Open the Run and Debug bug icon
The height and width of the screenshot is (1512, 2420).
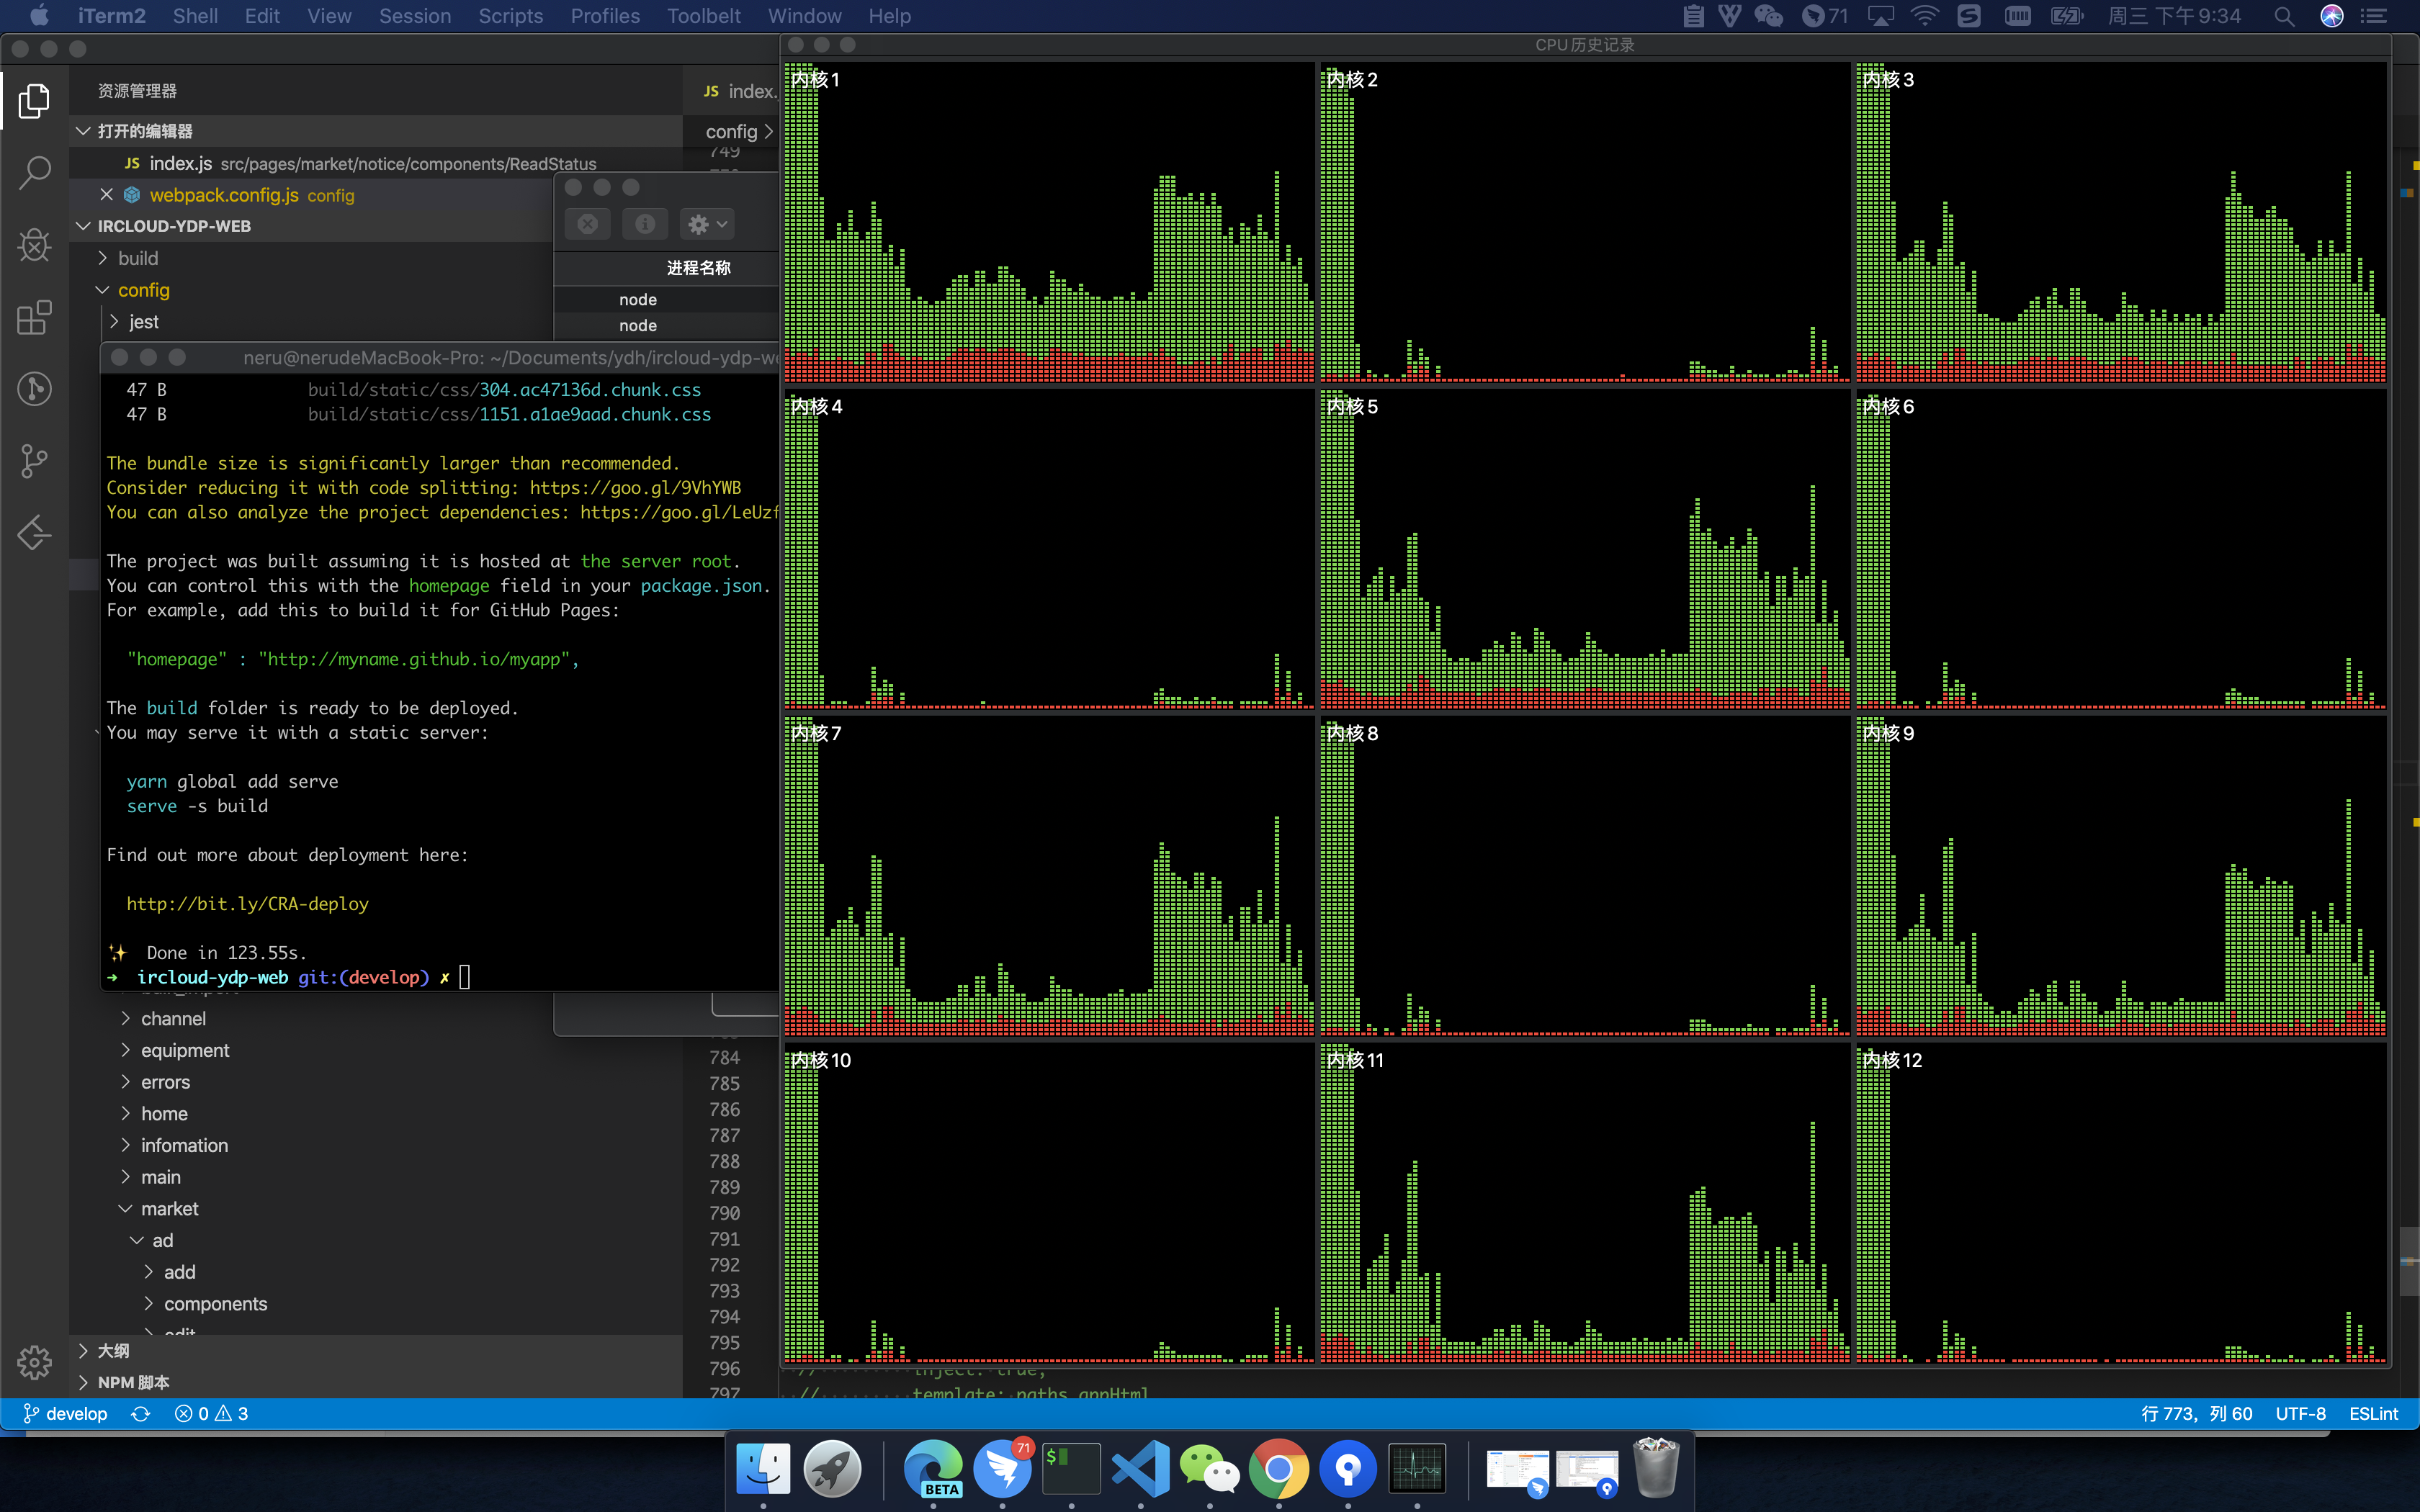click(34, 245)
